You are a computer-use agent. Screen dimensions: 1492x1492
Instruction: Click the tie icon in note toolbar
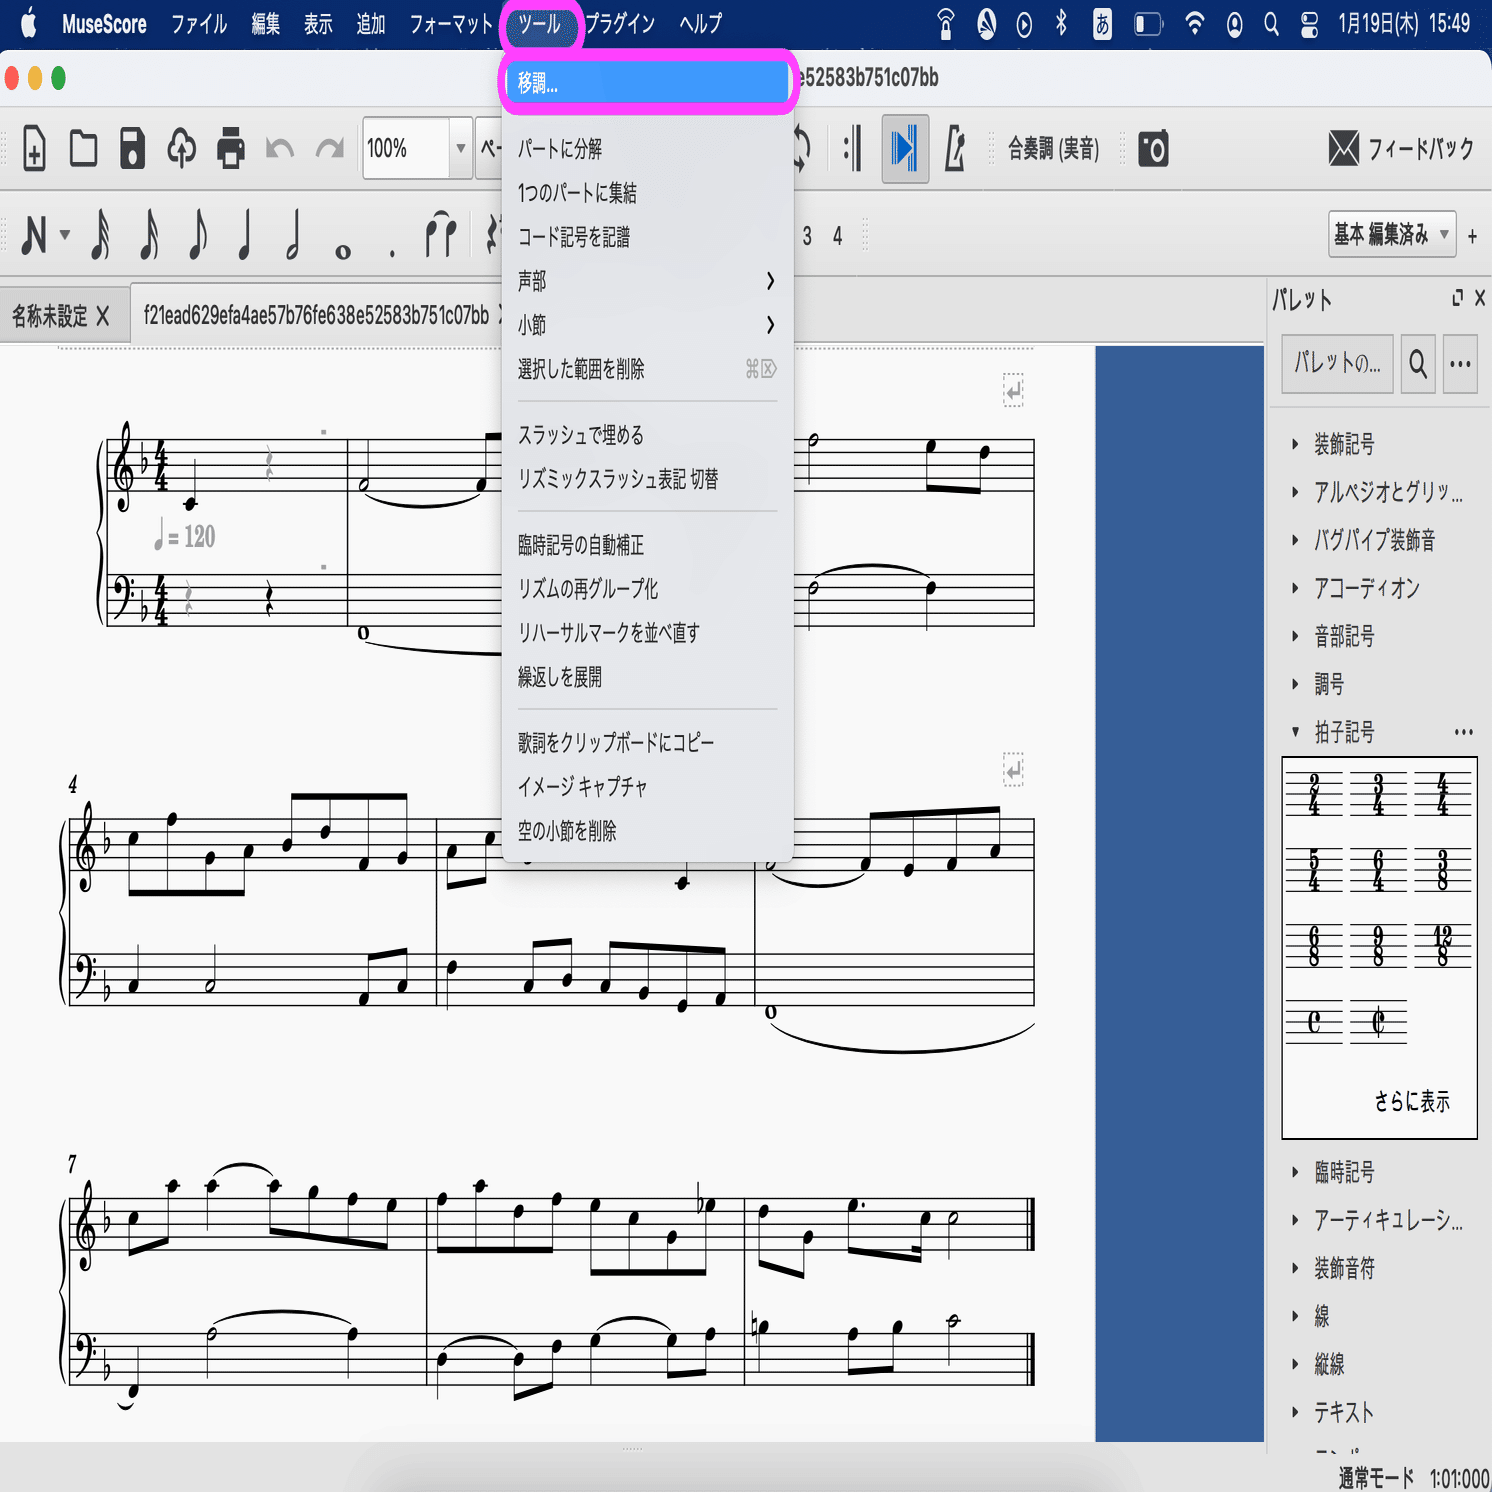440,236
